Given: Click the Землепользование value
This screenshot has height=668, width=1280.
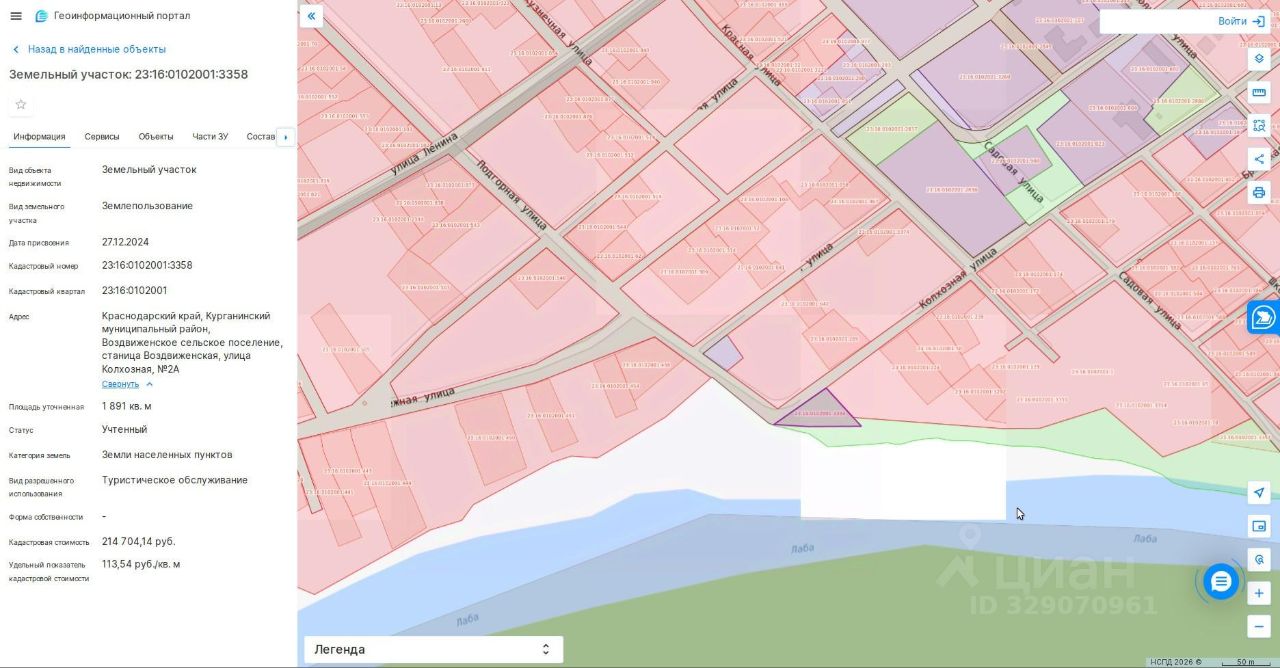Looking at the screenshot, I should [147, 206].
